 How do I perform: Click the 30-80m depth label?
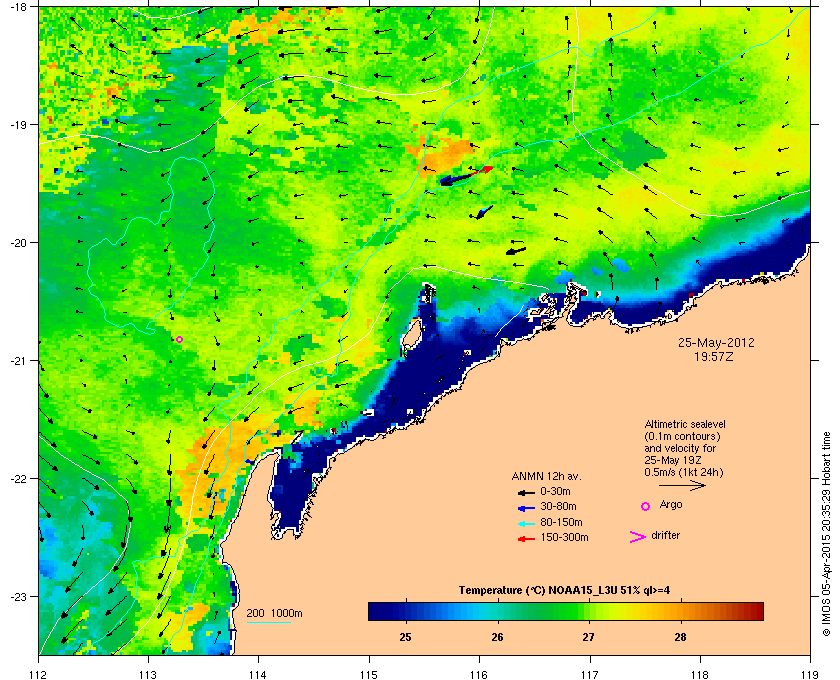tap(558, 506)
